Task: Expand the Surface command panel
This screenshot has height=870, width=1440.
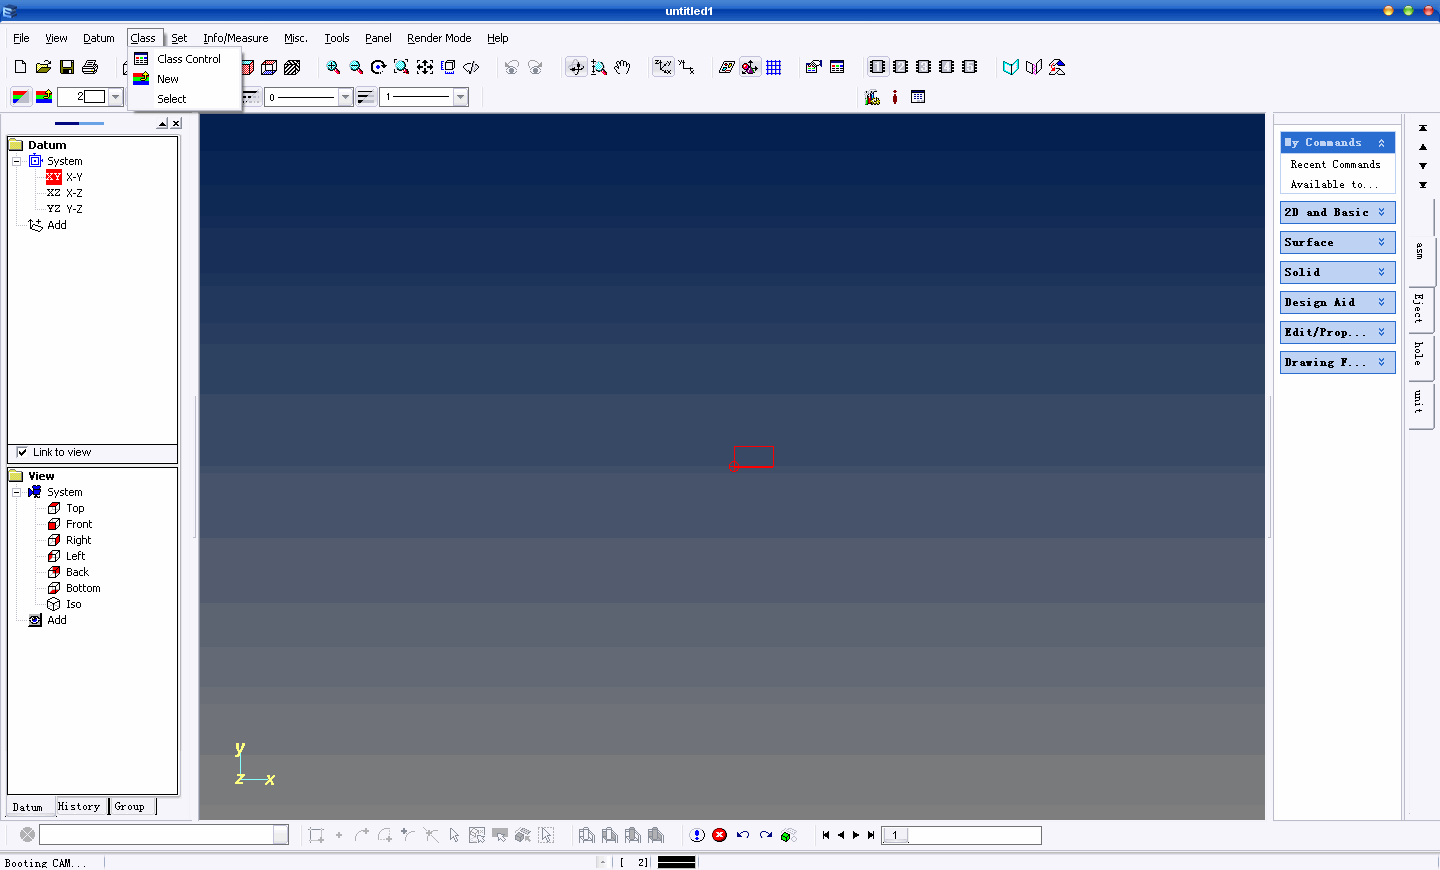Action: pyautogui.click(x=1338, y=242)
